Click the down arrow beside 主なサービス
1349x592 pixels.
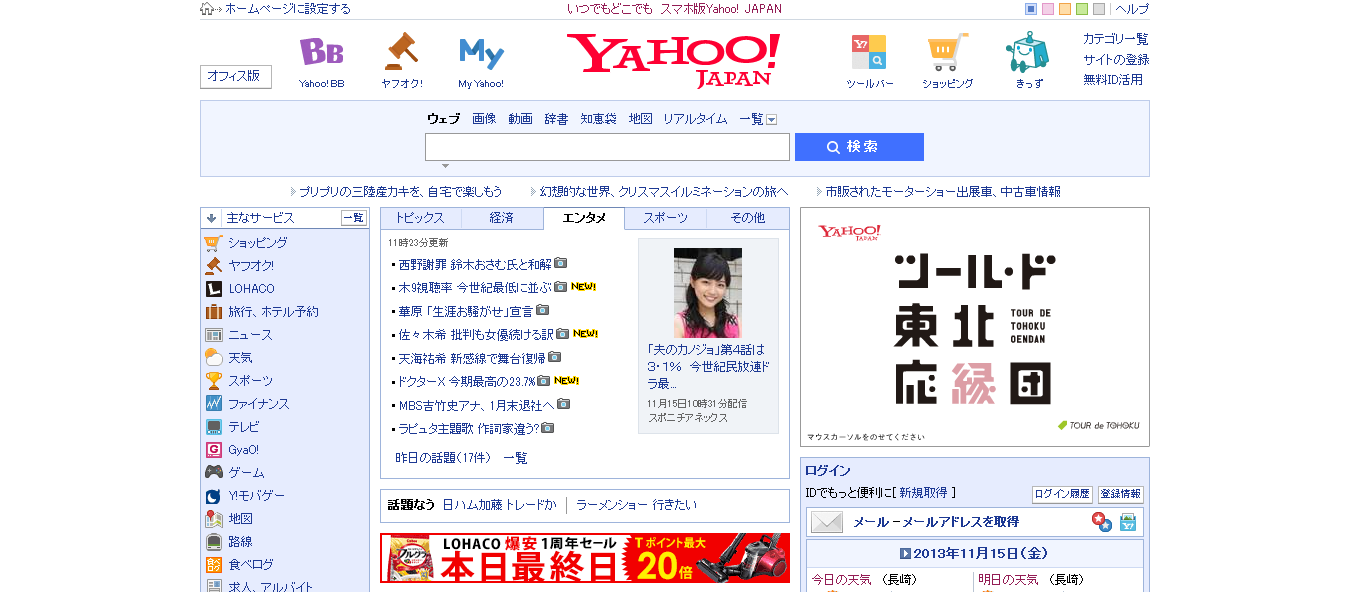tap(211, 218)
